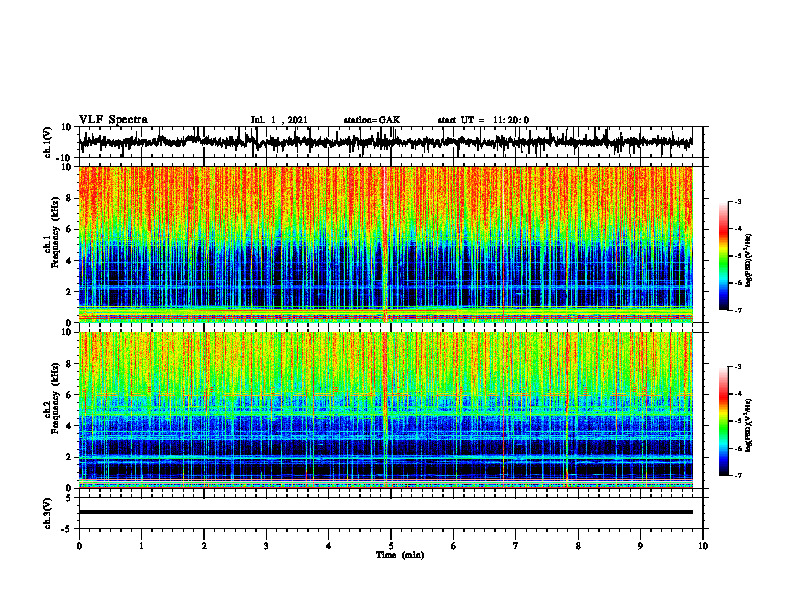
Task: Select the date label "Jul 1, 2021"
Action: 279,120
